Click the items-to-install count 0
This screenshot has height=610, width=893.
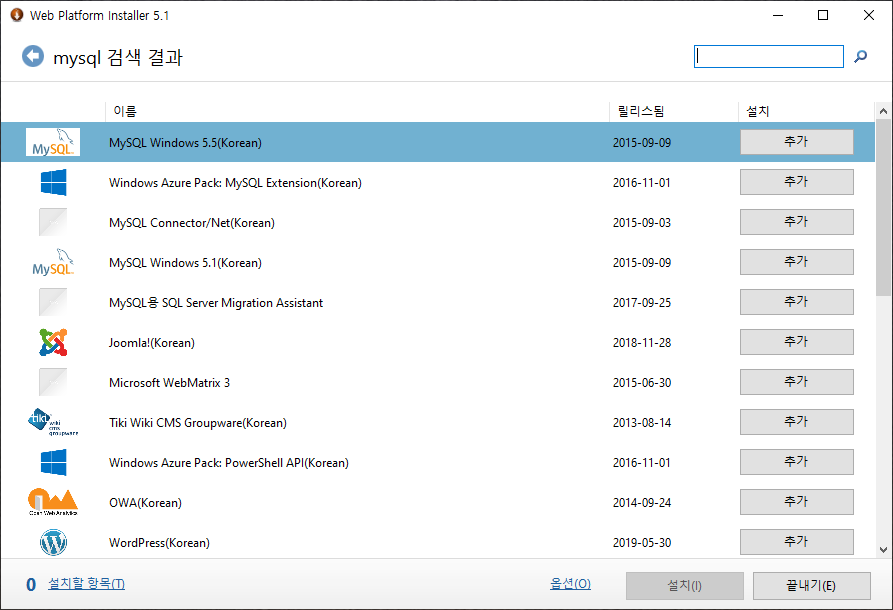coord(31,584)
